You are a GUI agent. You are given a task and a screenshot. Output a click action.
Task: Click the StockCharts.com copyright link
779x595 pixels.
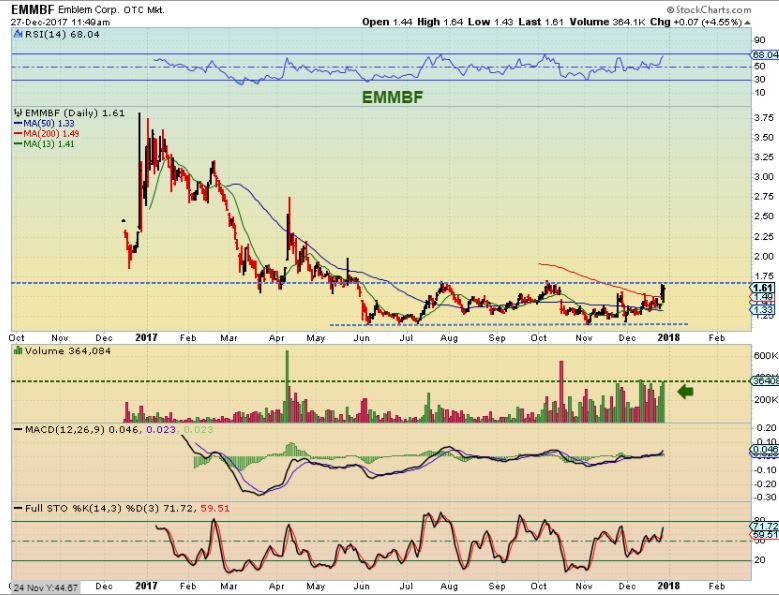click(709, 9)
